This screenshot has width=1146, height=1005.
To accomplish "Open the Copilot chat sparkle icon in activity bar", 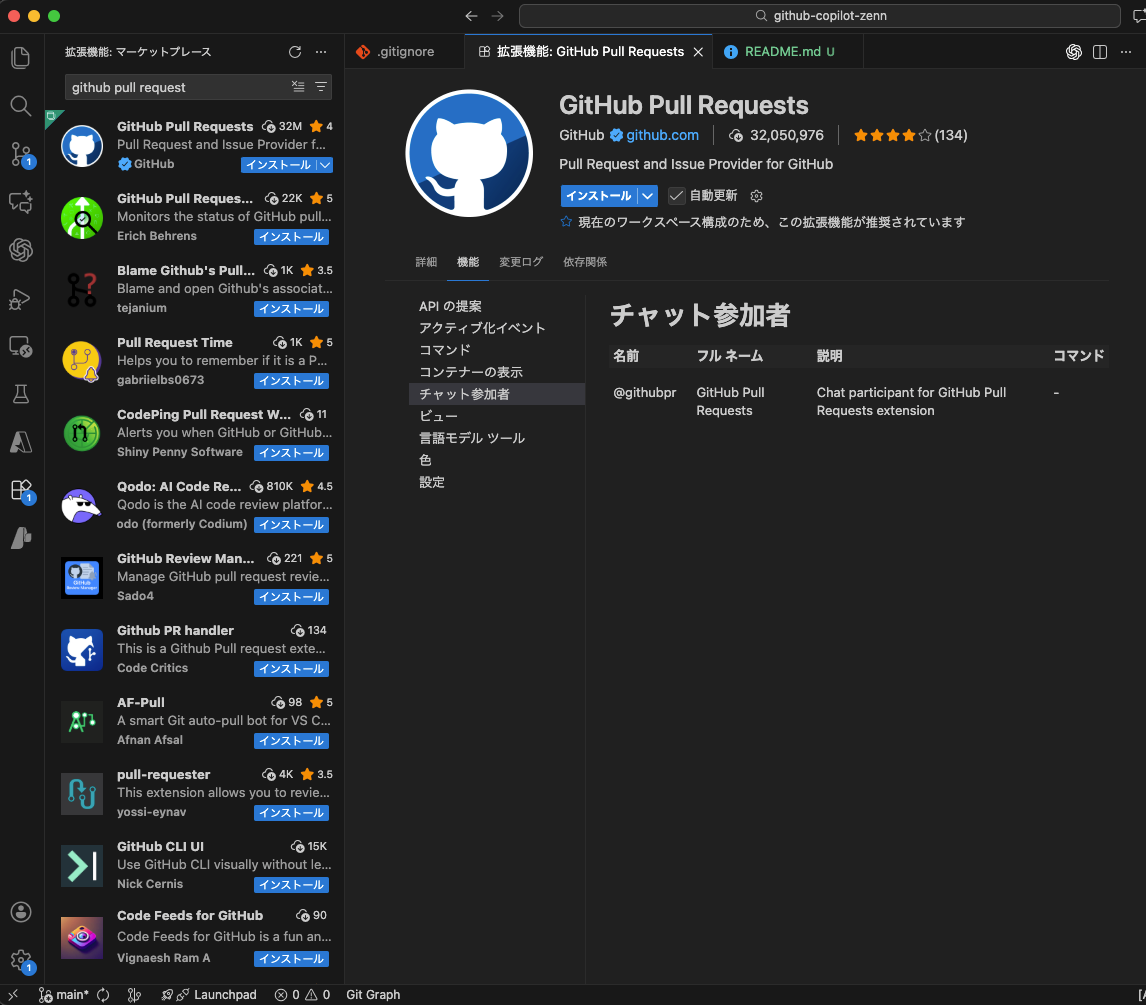I will (x=21, y=202).
